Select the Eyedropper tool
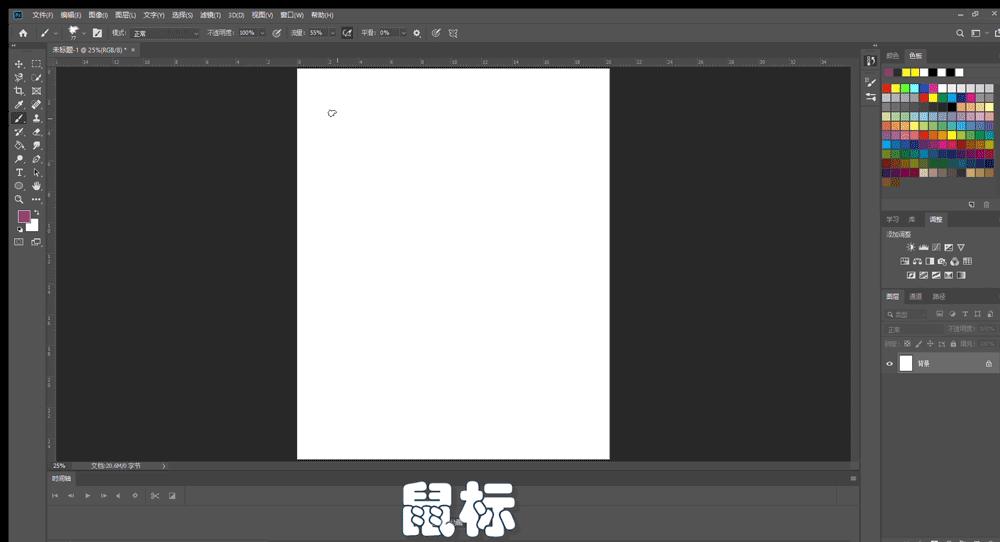1000x542 pixels. pos(19,105)
